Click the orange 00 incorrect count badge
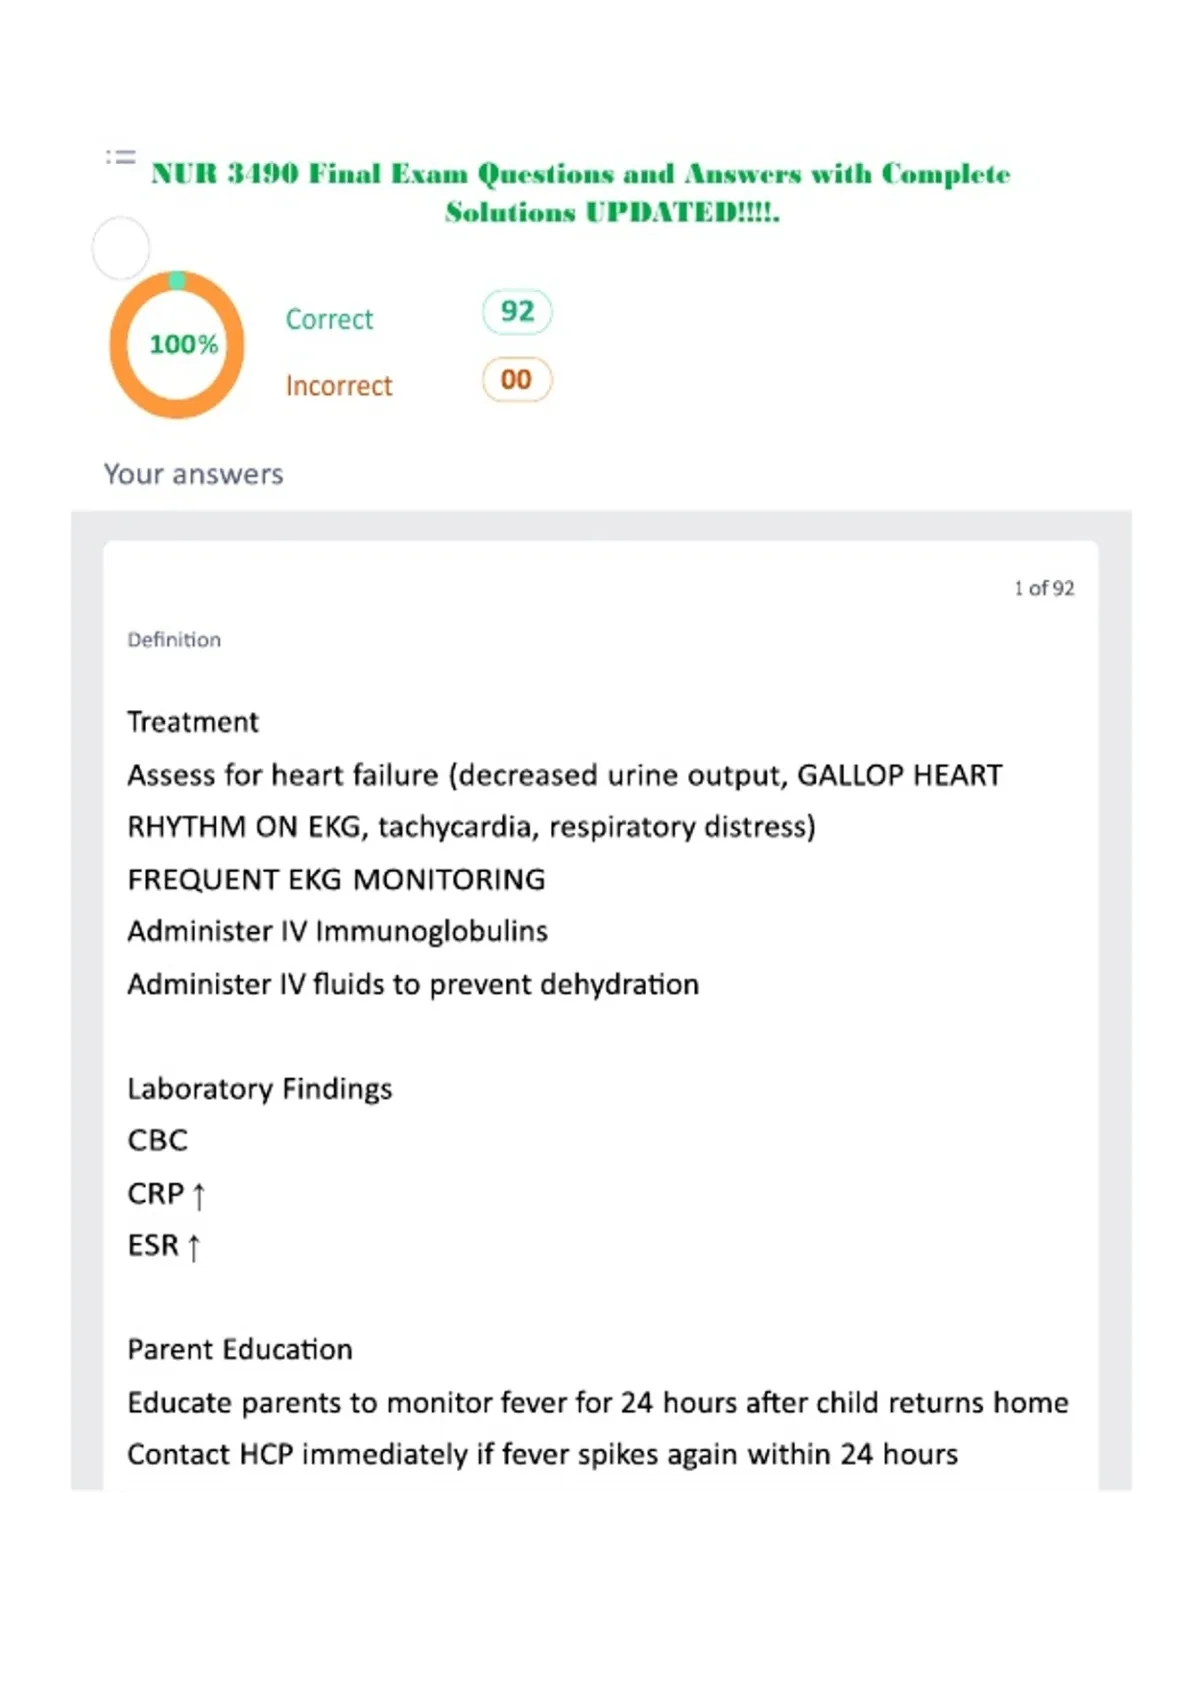Viewport: 1200px width, 1700px height. (x=517, y=380)
